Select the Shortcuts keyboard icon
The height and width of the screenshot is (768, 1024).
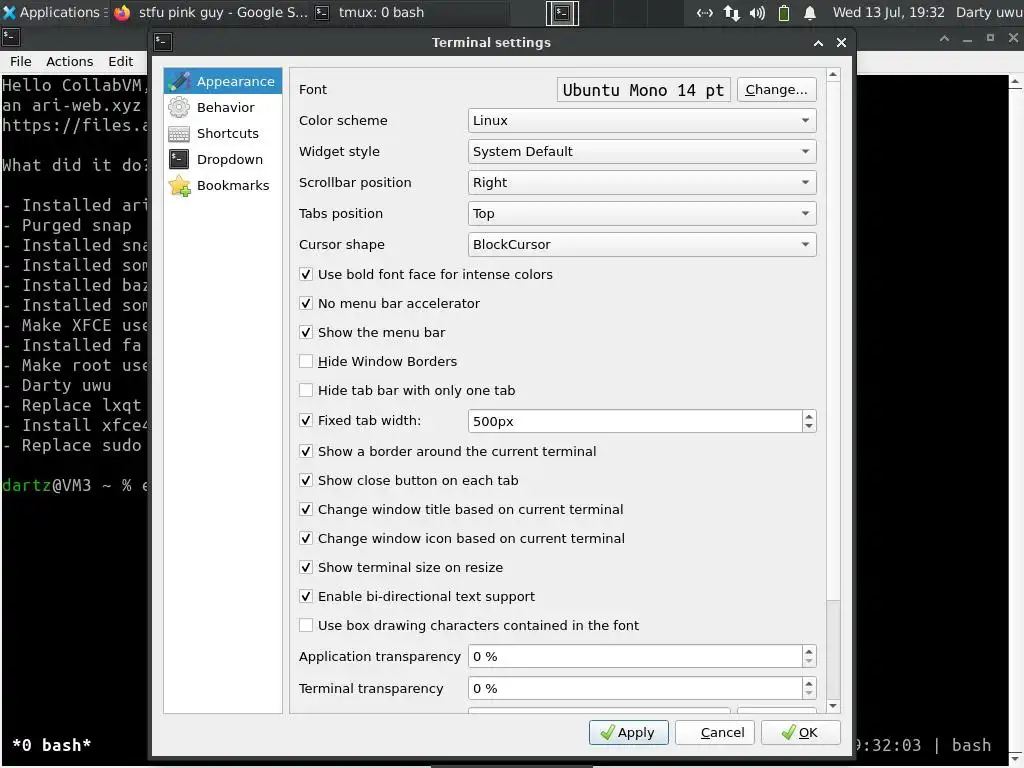click(178, 133)
